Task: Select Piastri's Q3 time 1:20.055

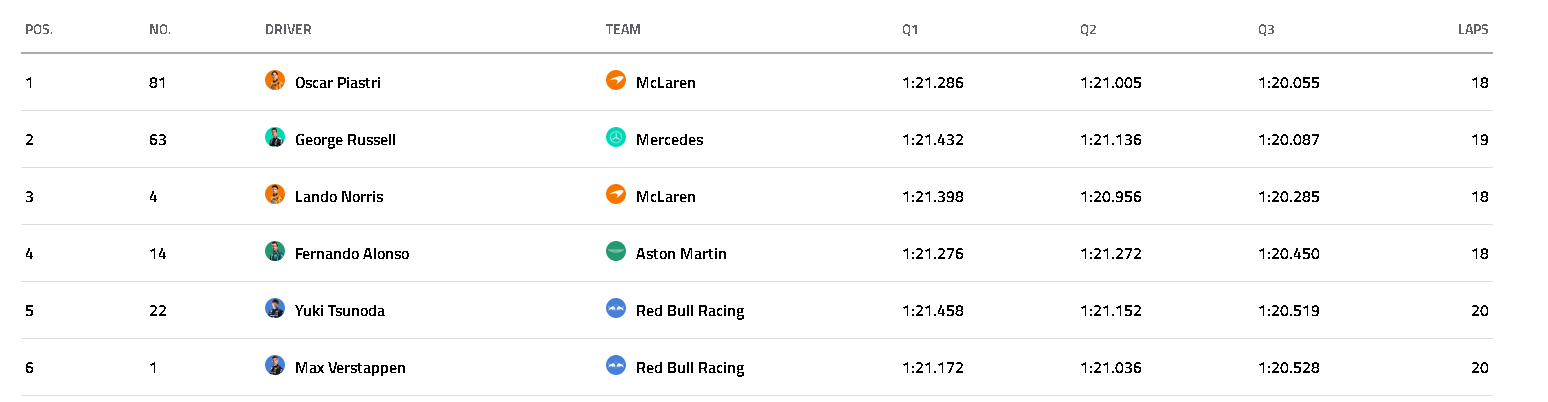Action: tap(1288, 83)
